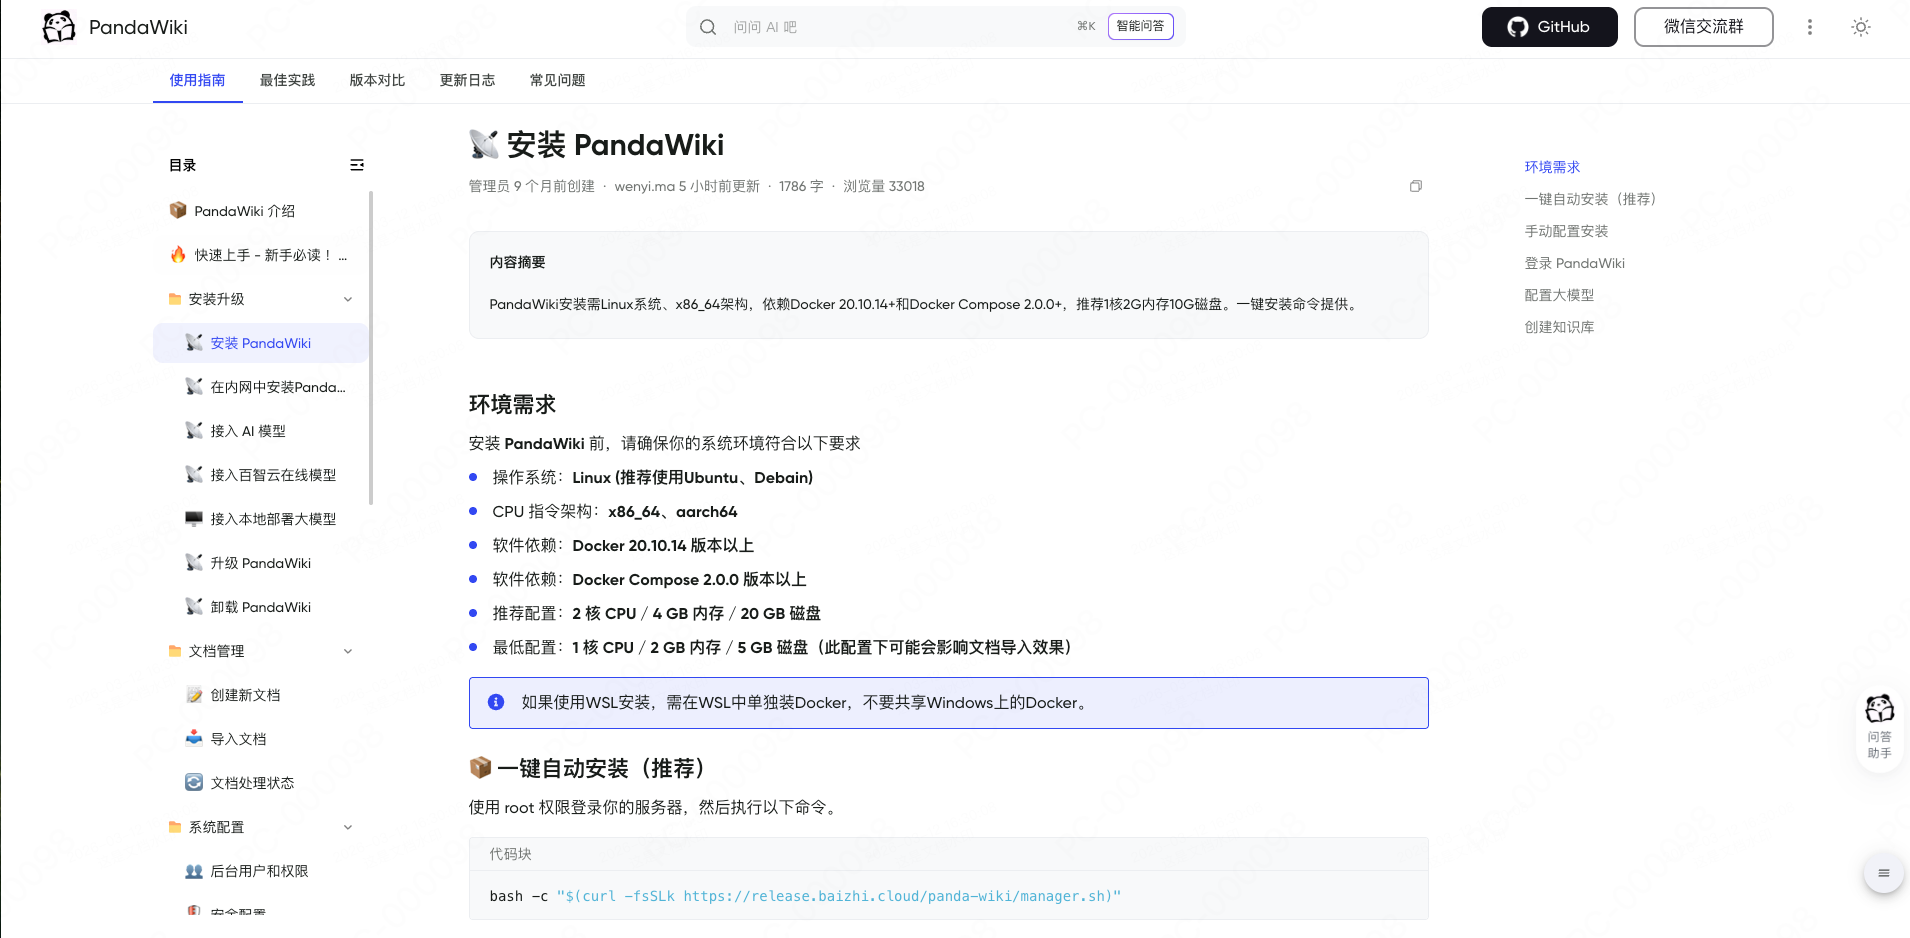
Task: Copy page content with the copy icon
Action: coord(1416,186)
